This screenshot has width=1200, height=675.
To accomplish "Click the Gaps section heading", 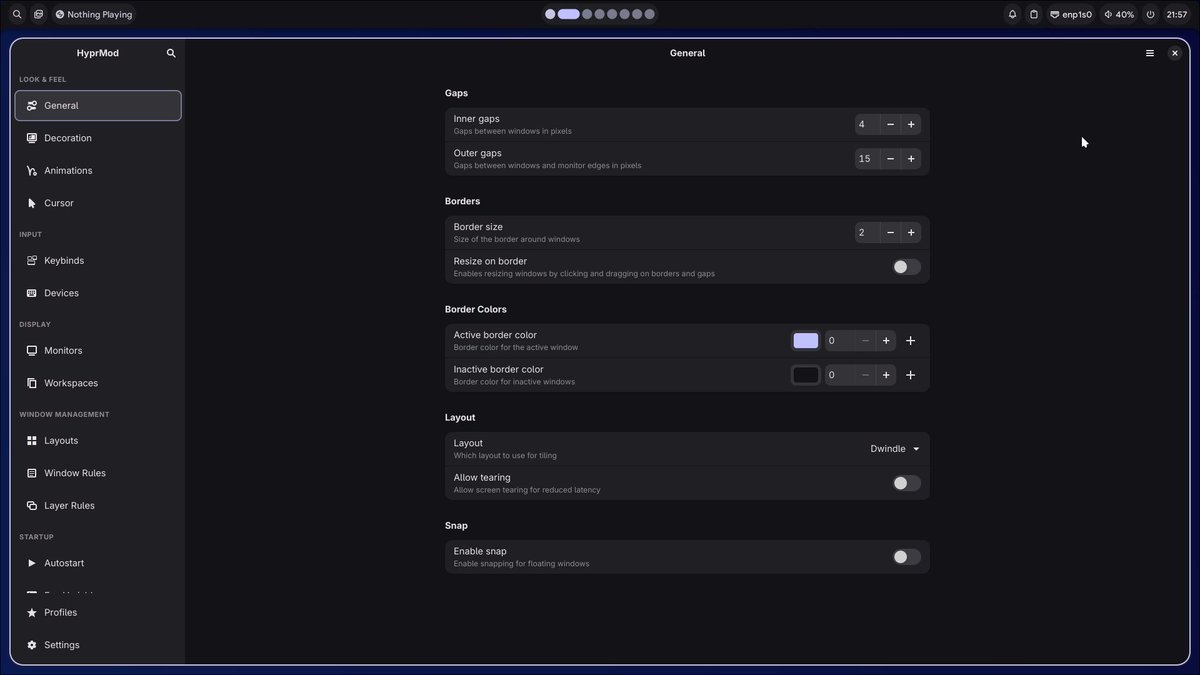I will point(456,93).
